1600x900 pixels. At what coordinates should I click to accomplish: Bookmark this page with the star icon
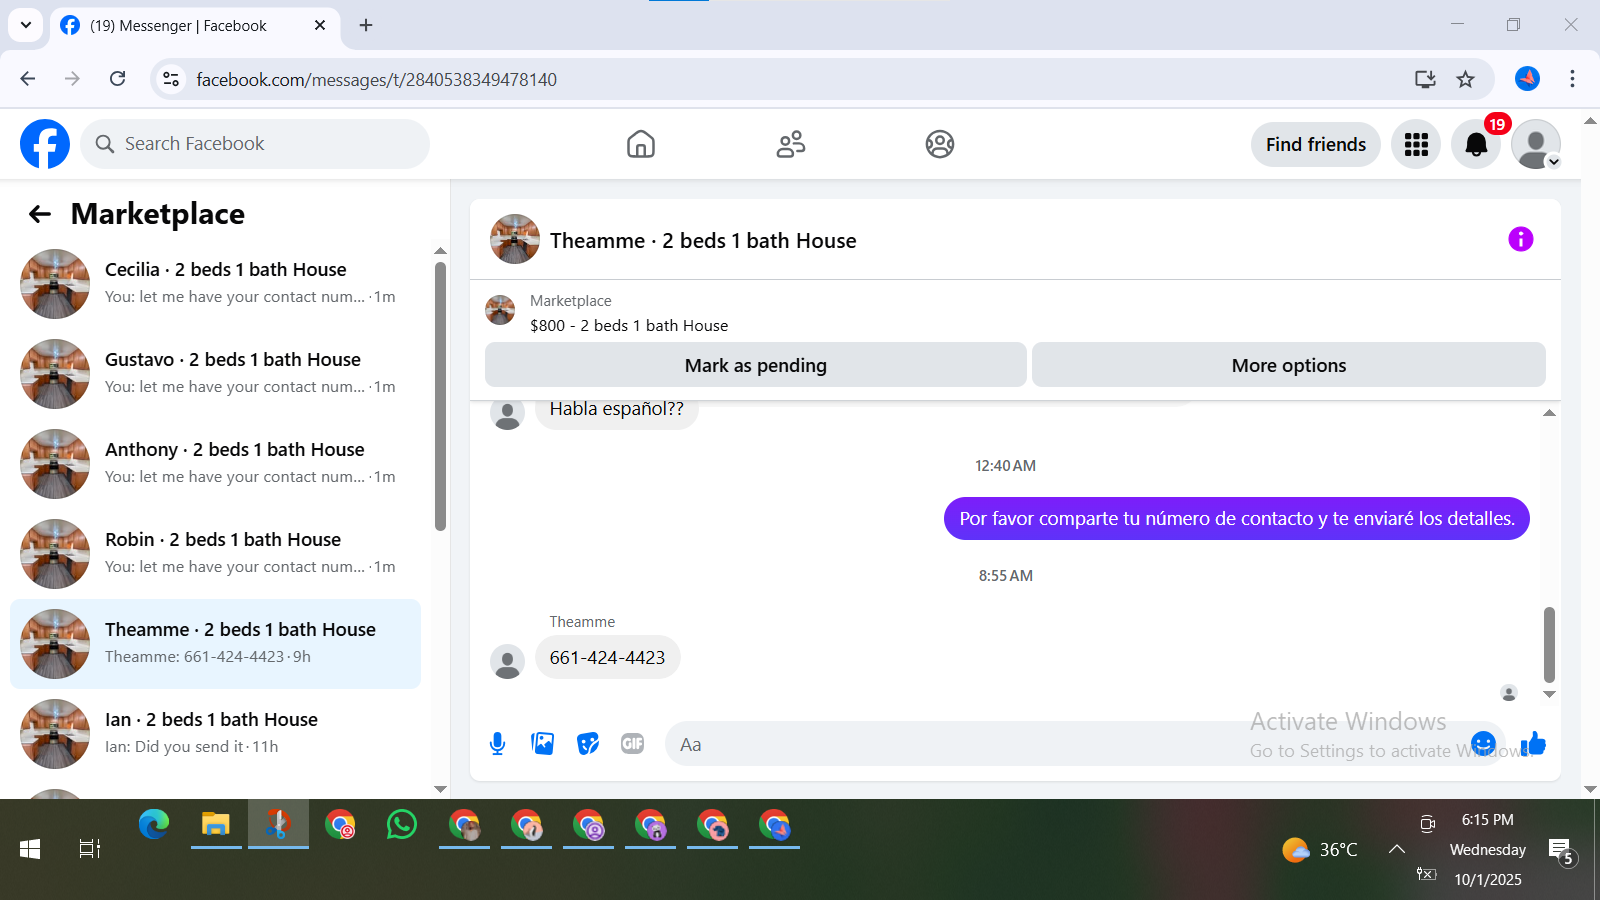pyautogui.click(x=1466, y=79)
